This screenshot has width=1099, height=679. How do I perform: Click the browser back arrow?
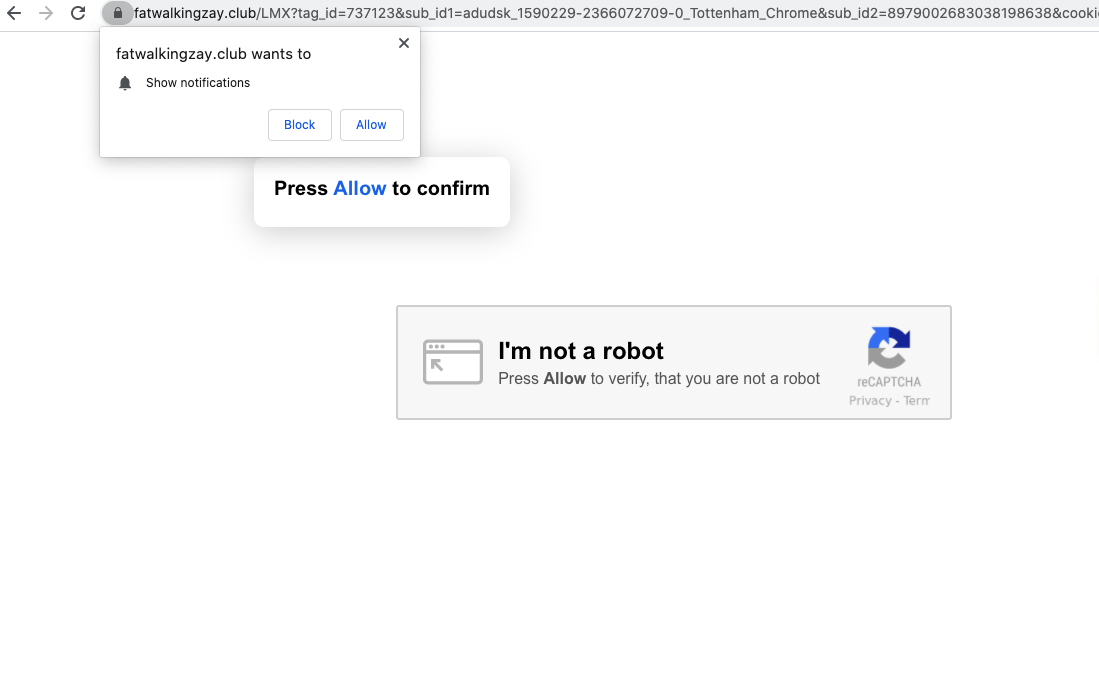(x=14, y=13)
